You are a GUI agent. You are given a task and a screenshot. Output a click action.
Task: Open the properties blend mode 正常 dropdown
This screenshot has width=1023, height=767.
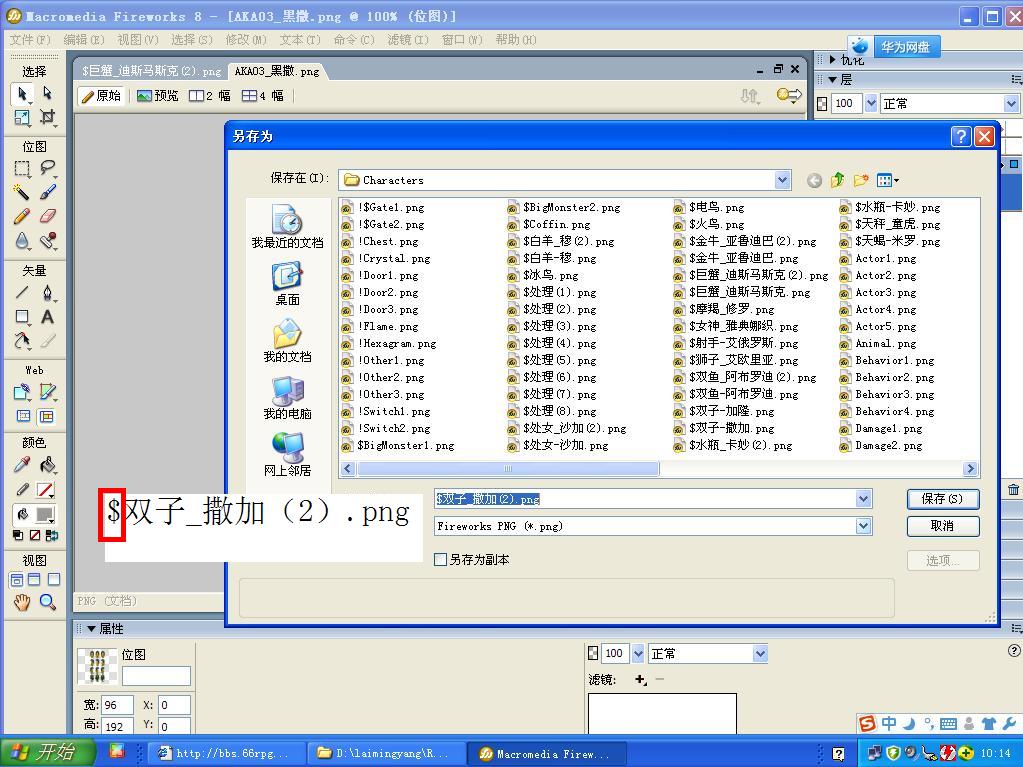[x=759, y=654]
